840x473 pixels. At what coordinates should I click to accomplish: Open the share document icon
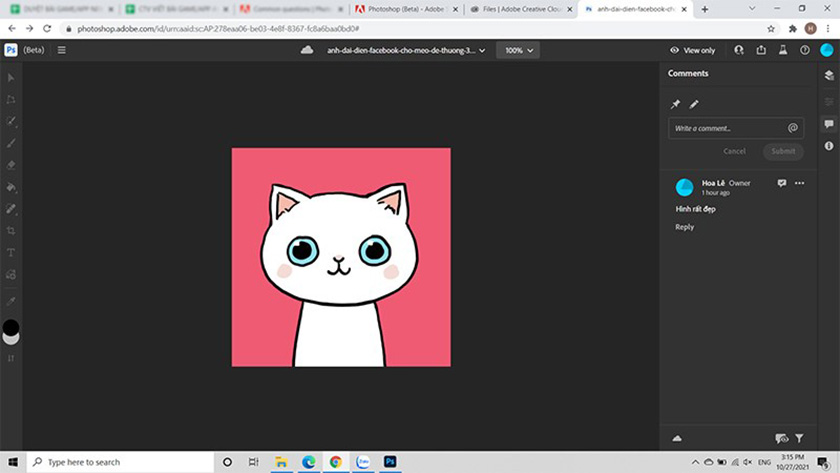(761, 50)
